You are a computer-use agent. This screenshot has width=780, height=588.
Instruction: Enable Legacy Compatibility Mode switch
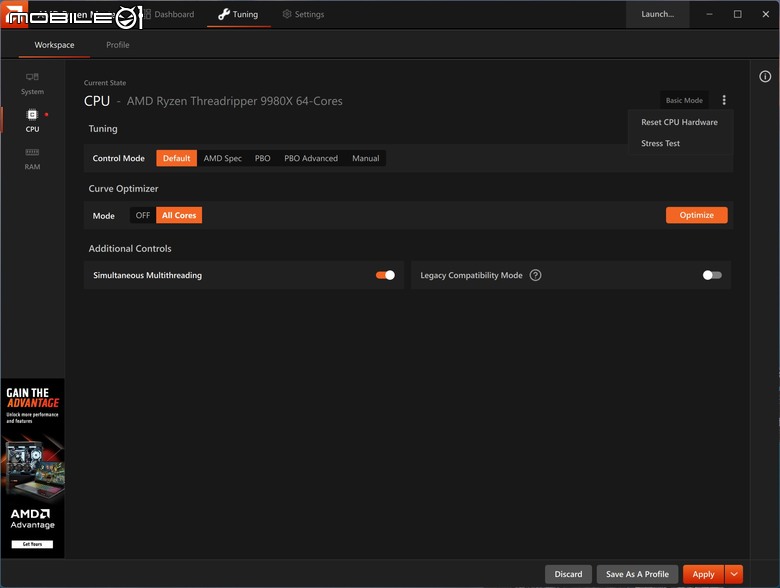point(712,275)
